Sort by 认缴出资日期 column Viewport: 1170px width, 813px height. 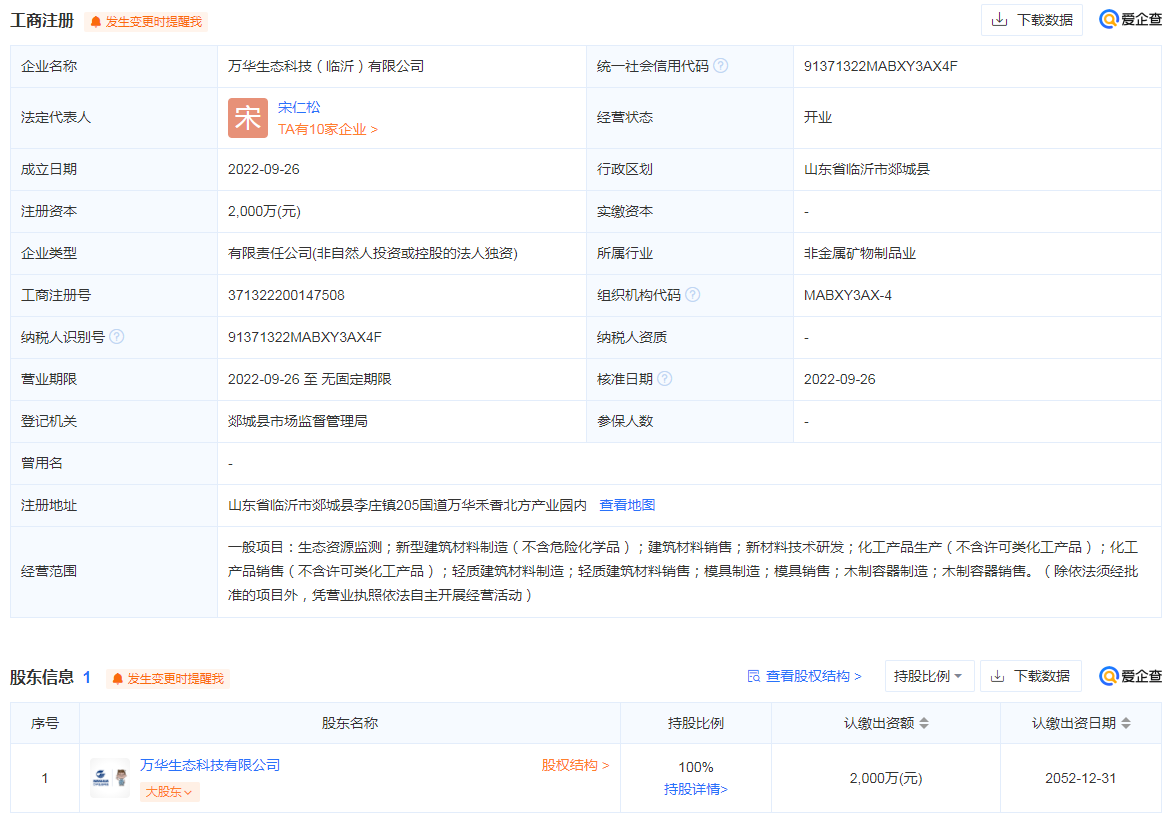point(1126,723)
